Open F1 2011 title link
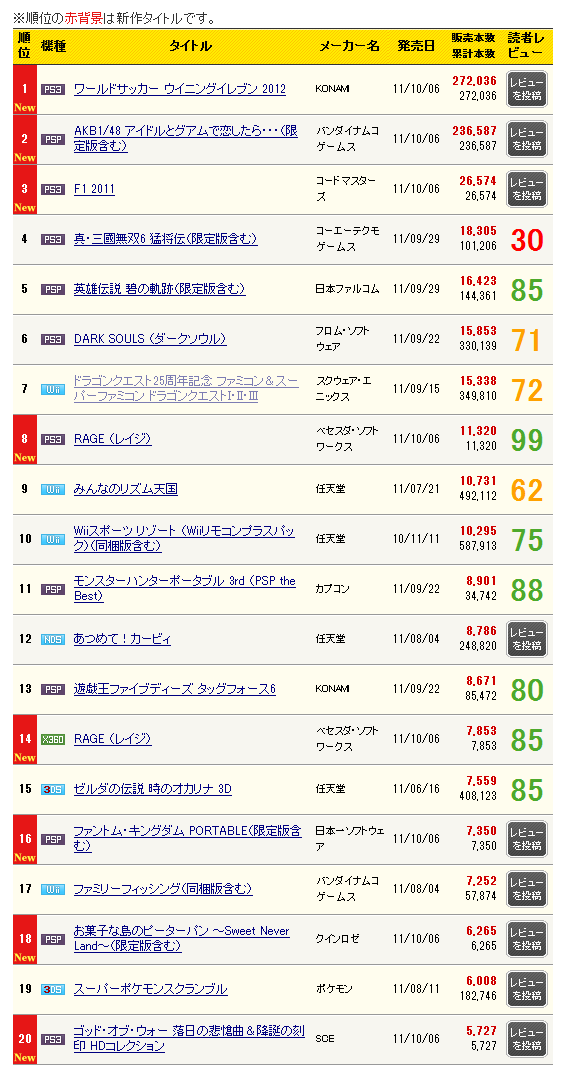Image resolution: width=562 pixels, height=1071 pixels. coord(94,189)
